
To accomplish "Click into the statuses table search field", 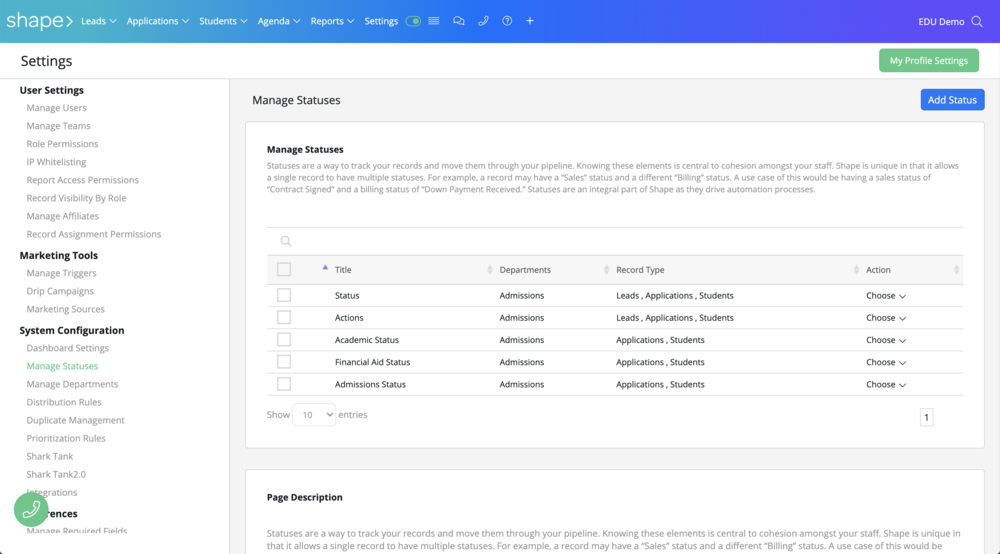I will click(x=615, y=241).
